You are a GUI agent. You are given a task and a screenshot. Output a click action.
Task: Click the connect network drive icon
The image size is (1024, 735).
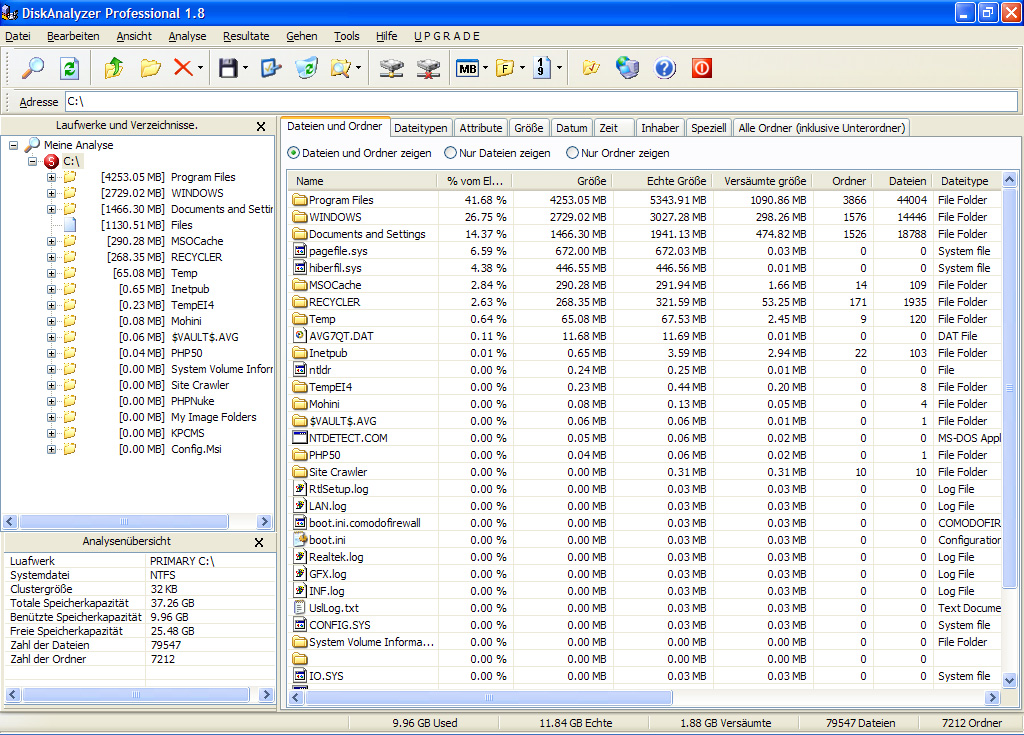(391, 68)
